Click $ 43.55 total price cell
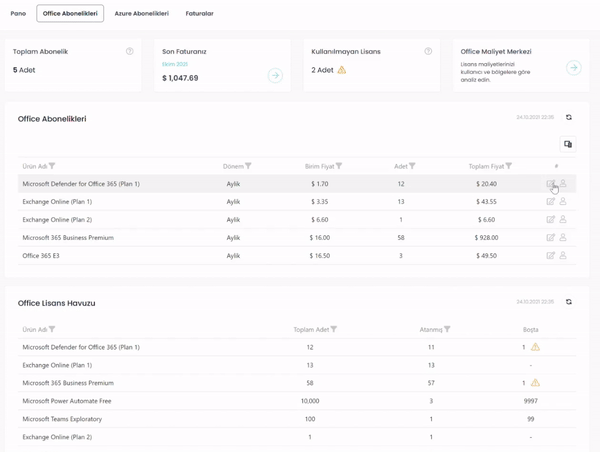This screenshot has height=452, width=600. point(486,202)
